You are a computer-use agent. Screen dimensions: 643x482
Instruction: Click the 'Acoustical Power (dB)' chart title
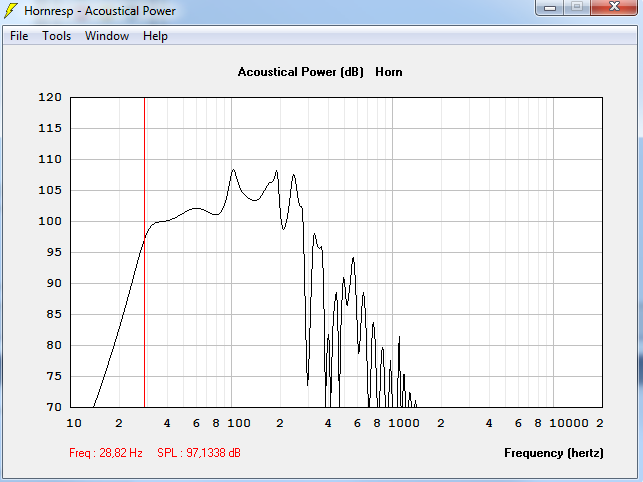point(301,72)
